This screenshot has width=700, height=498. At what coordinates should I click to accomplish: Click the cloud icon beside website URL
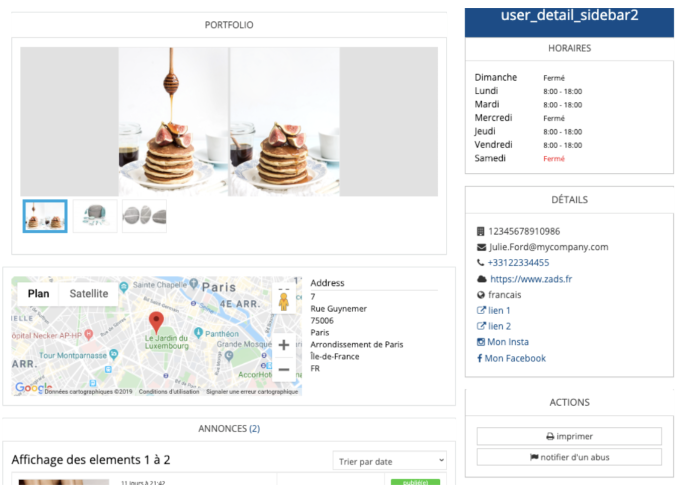(x=482, y=279)
